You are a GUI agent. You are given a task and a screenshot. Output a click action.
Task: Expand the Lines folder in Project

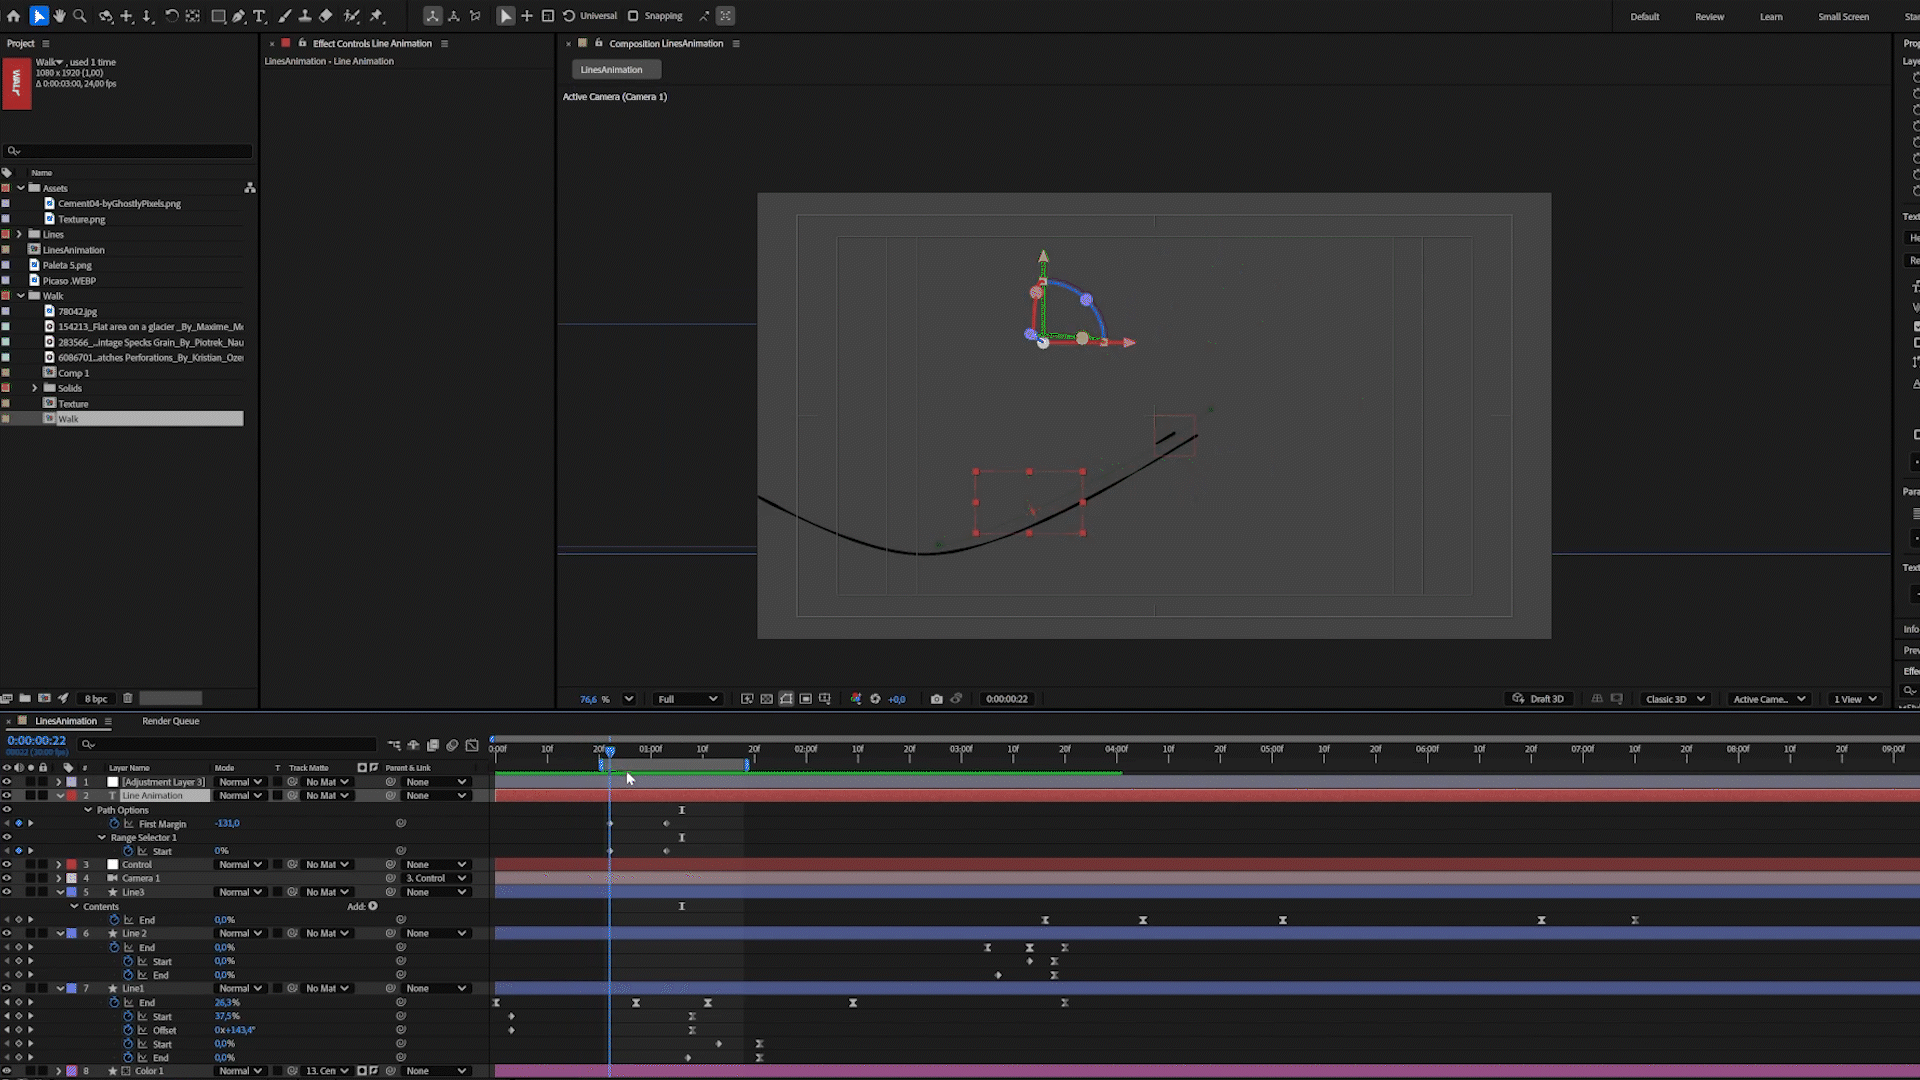[x=19, y=234]
